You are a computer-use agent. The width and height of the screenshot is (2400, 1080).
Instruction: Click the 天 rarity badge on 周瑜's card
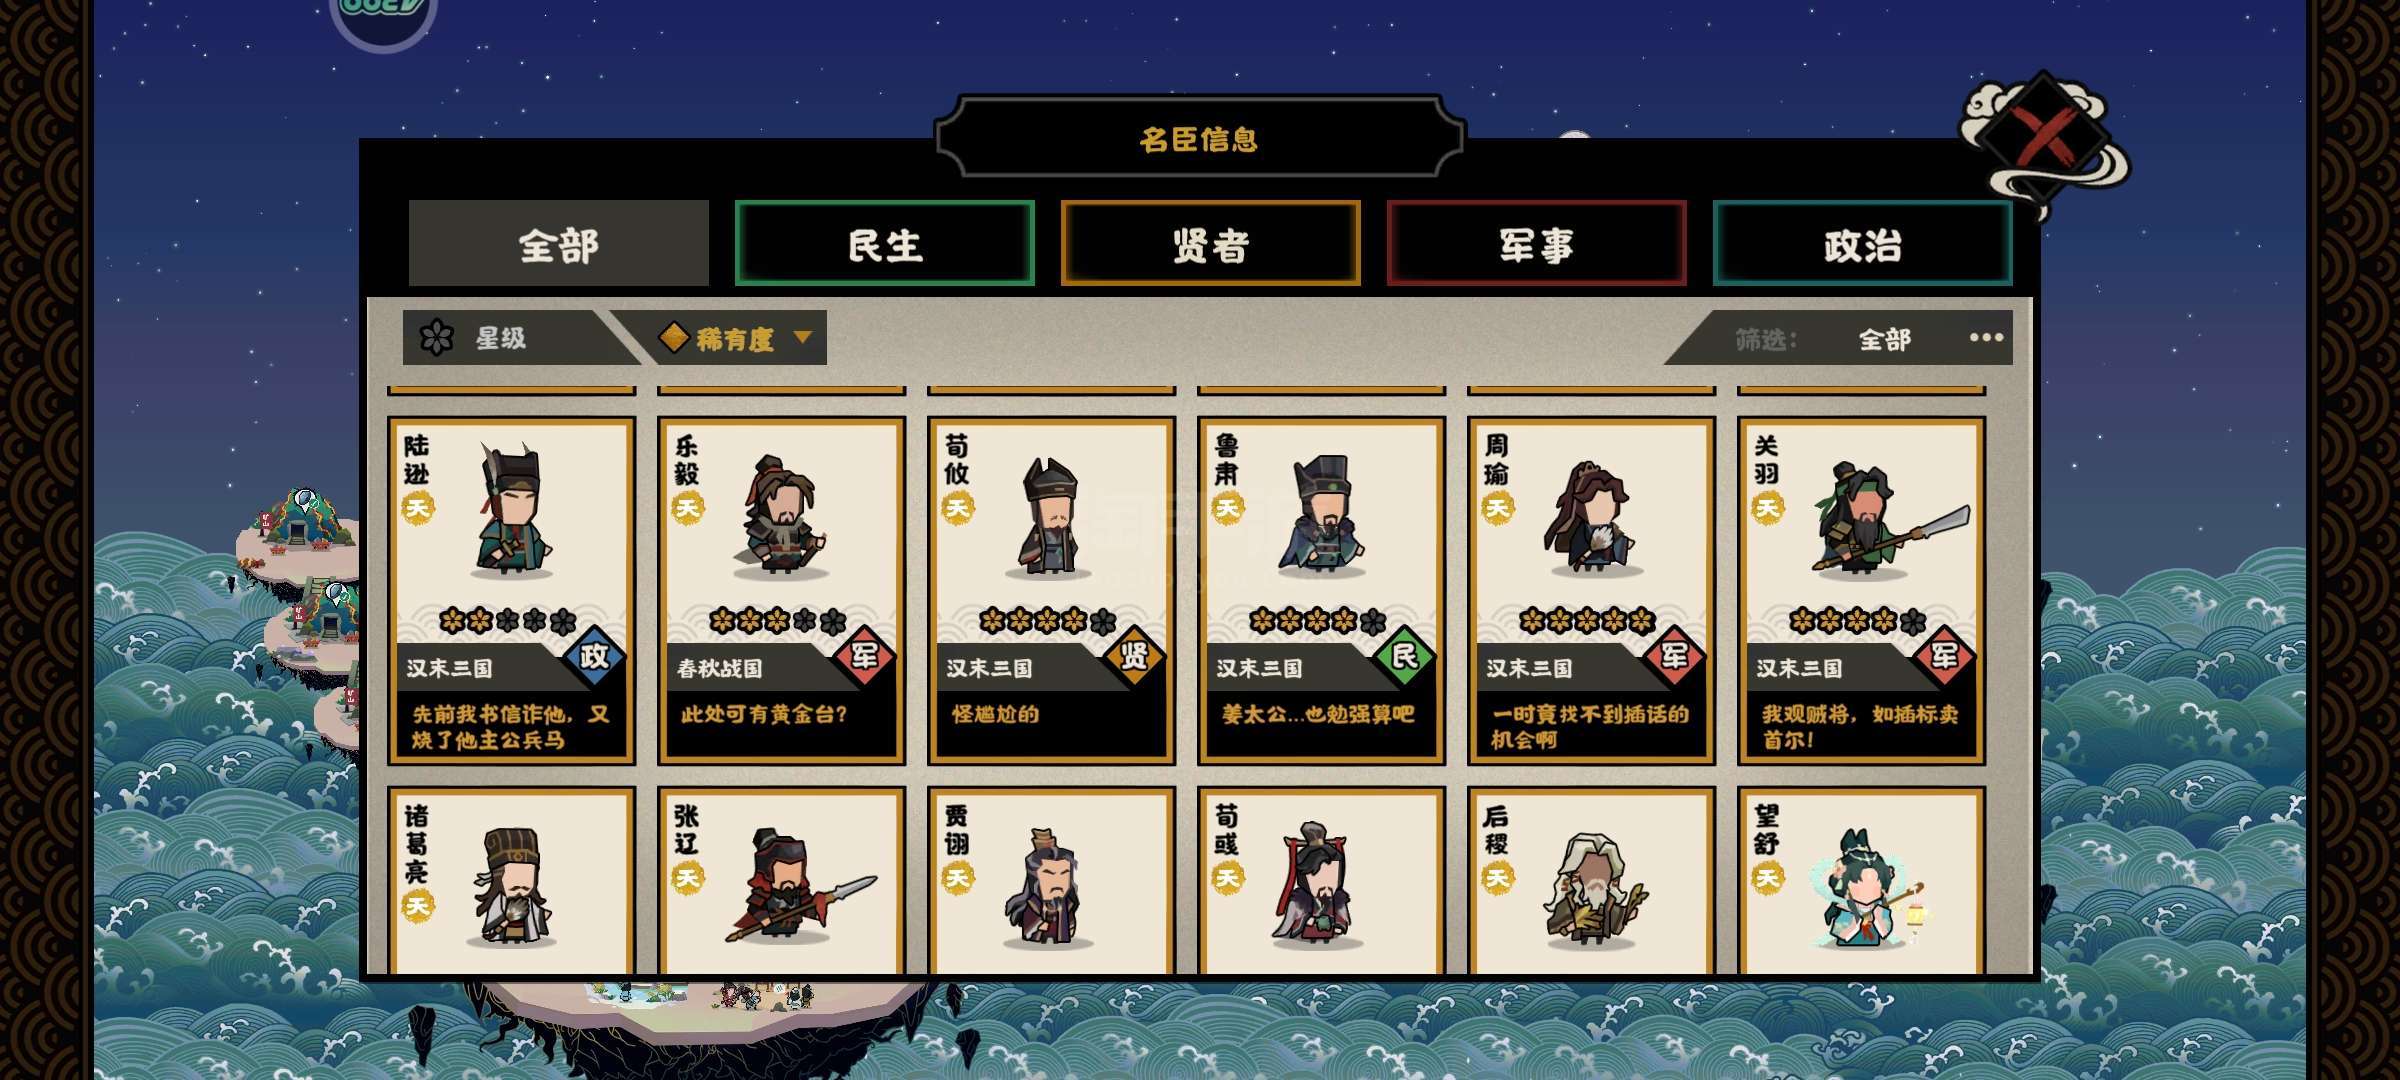click(x=1497, y=507)
